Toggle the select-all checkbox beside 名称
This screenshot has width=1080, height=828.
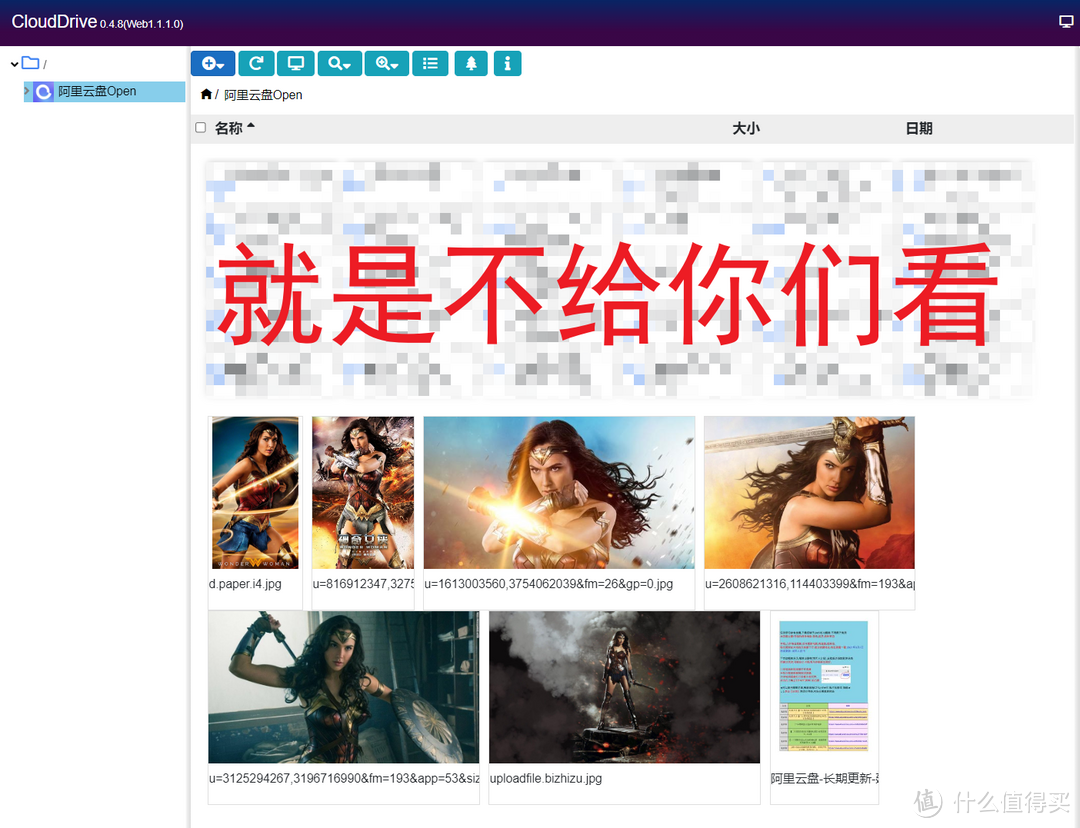(x=200, y=128)
